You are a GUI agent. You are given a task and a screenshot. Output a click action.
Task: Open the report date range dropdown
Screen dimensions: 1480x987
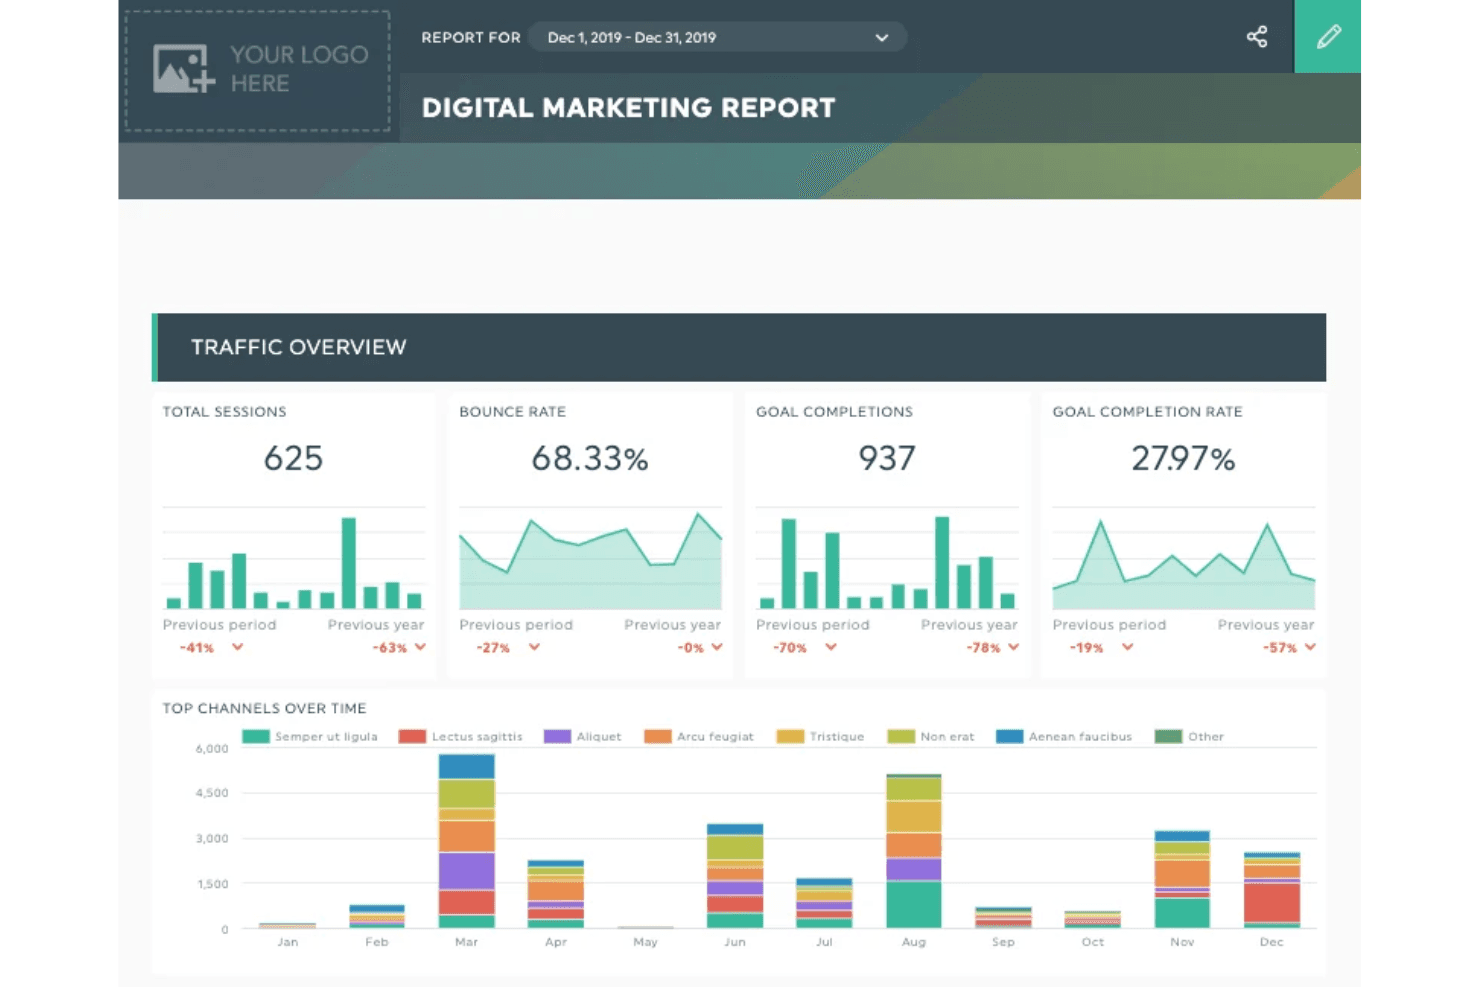[718, 37]
